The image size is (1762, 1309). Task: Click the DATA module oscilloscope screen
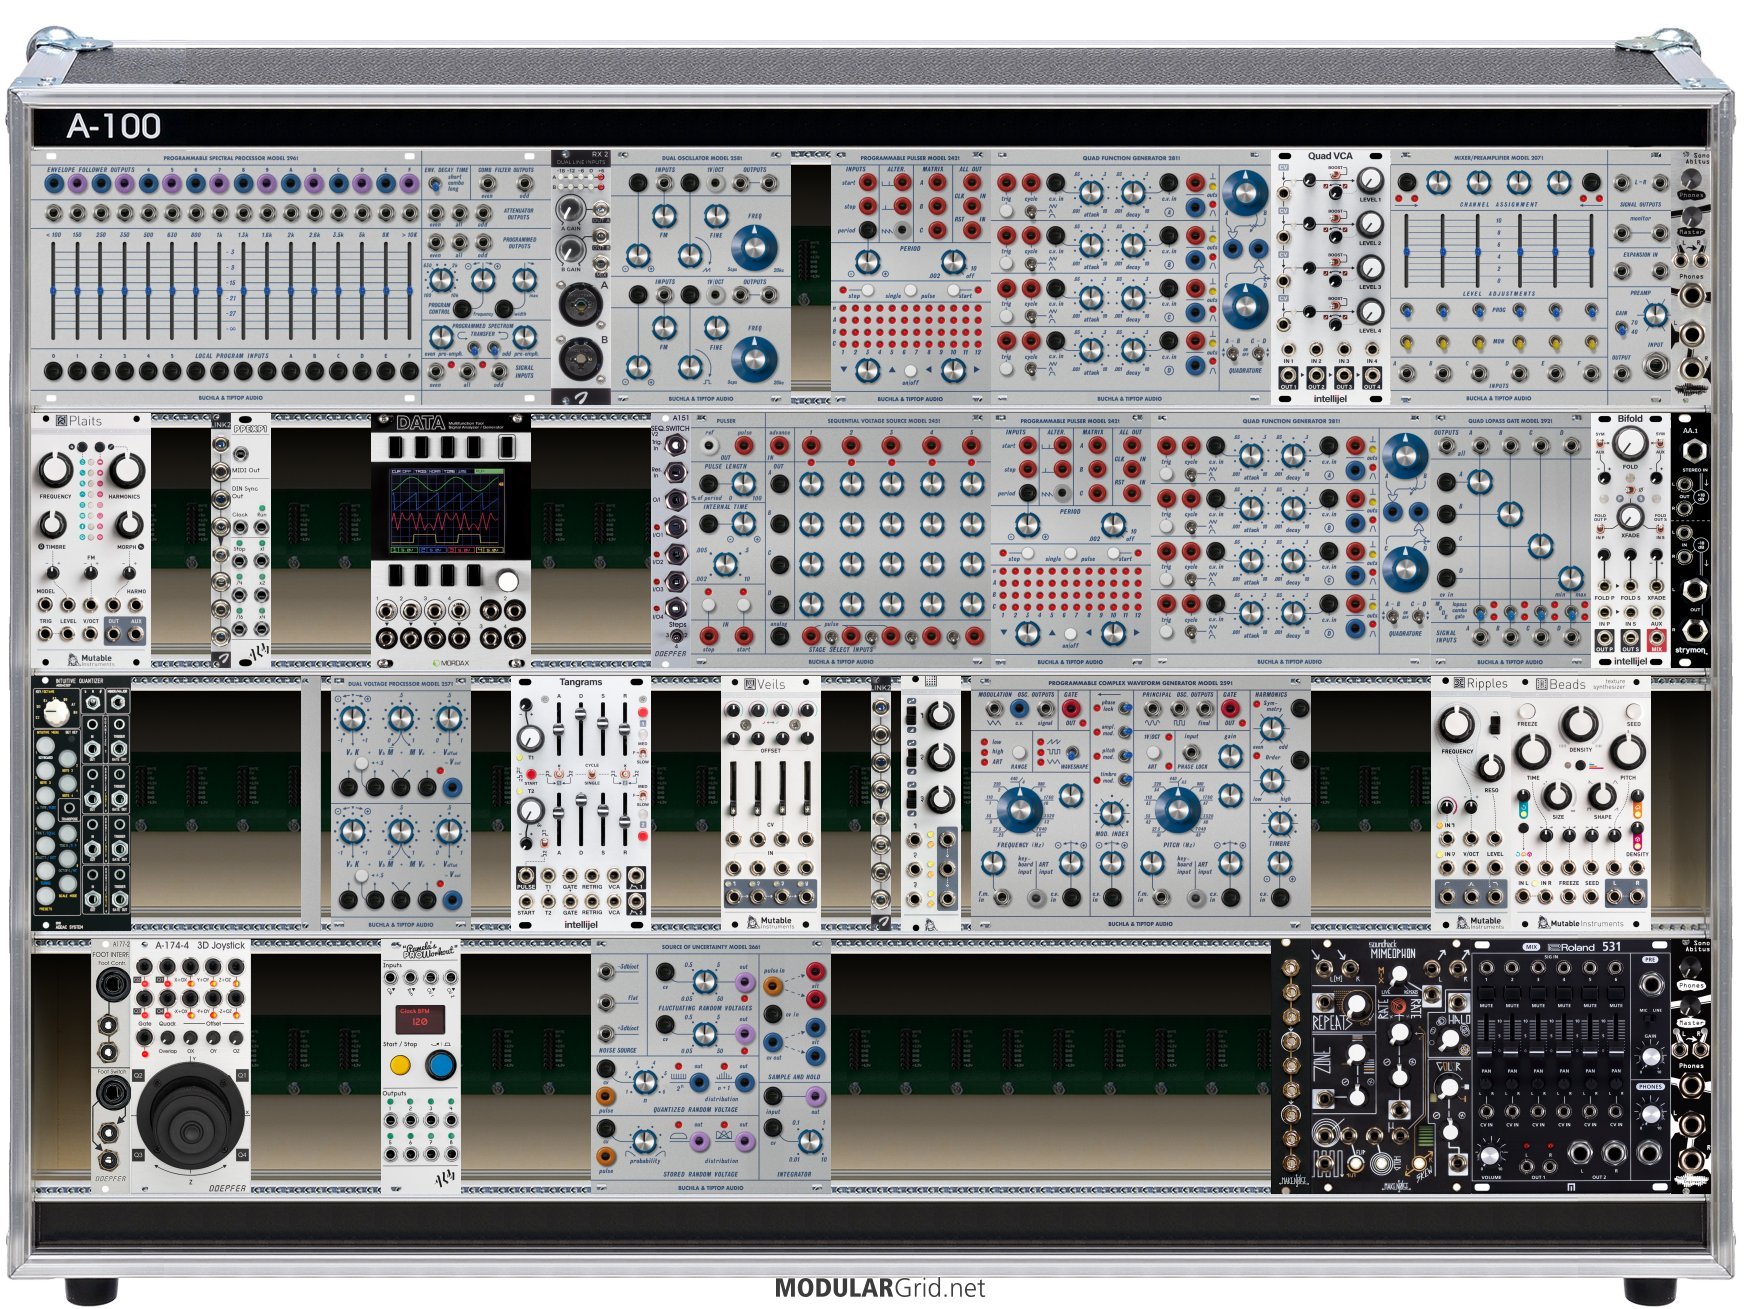tap(449, 510)
